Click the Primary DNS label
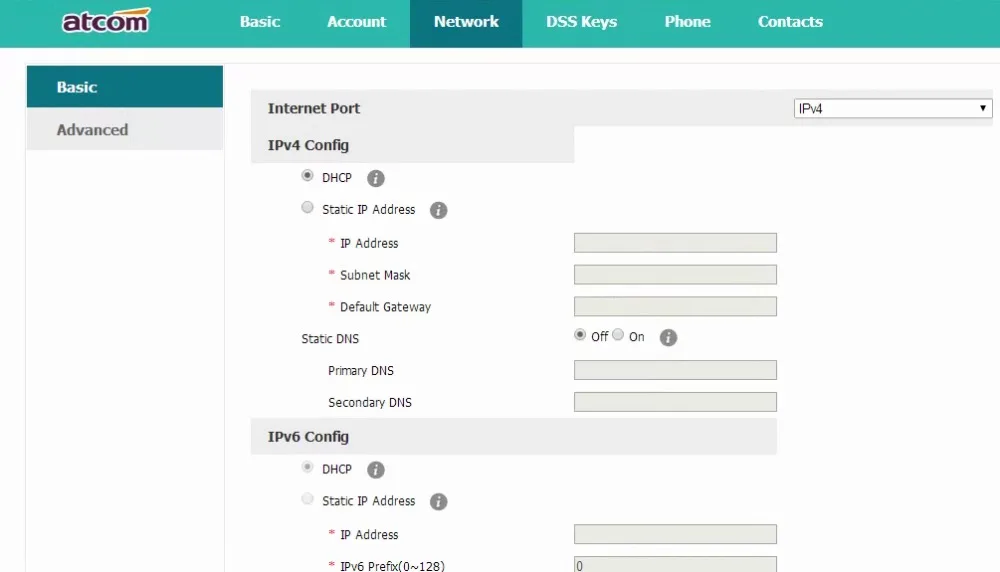 (360, 370)
